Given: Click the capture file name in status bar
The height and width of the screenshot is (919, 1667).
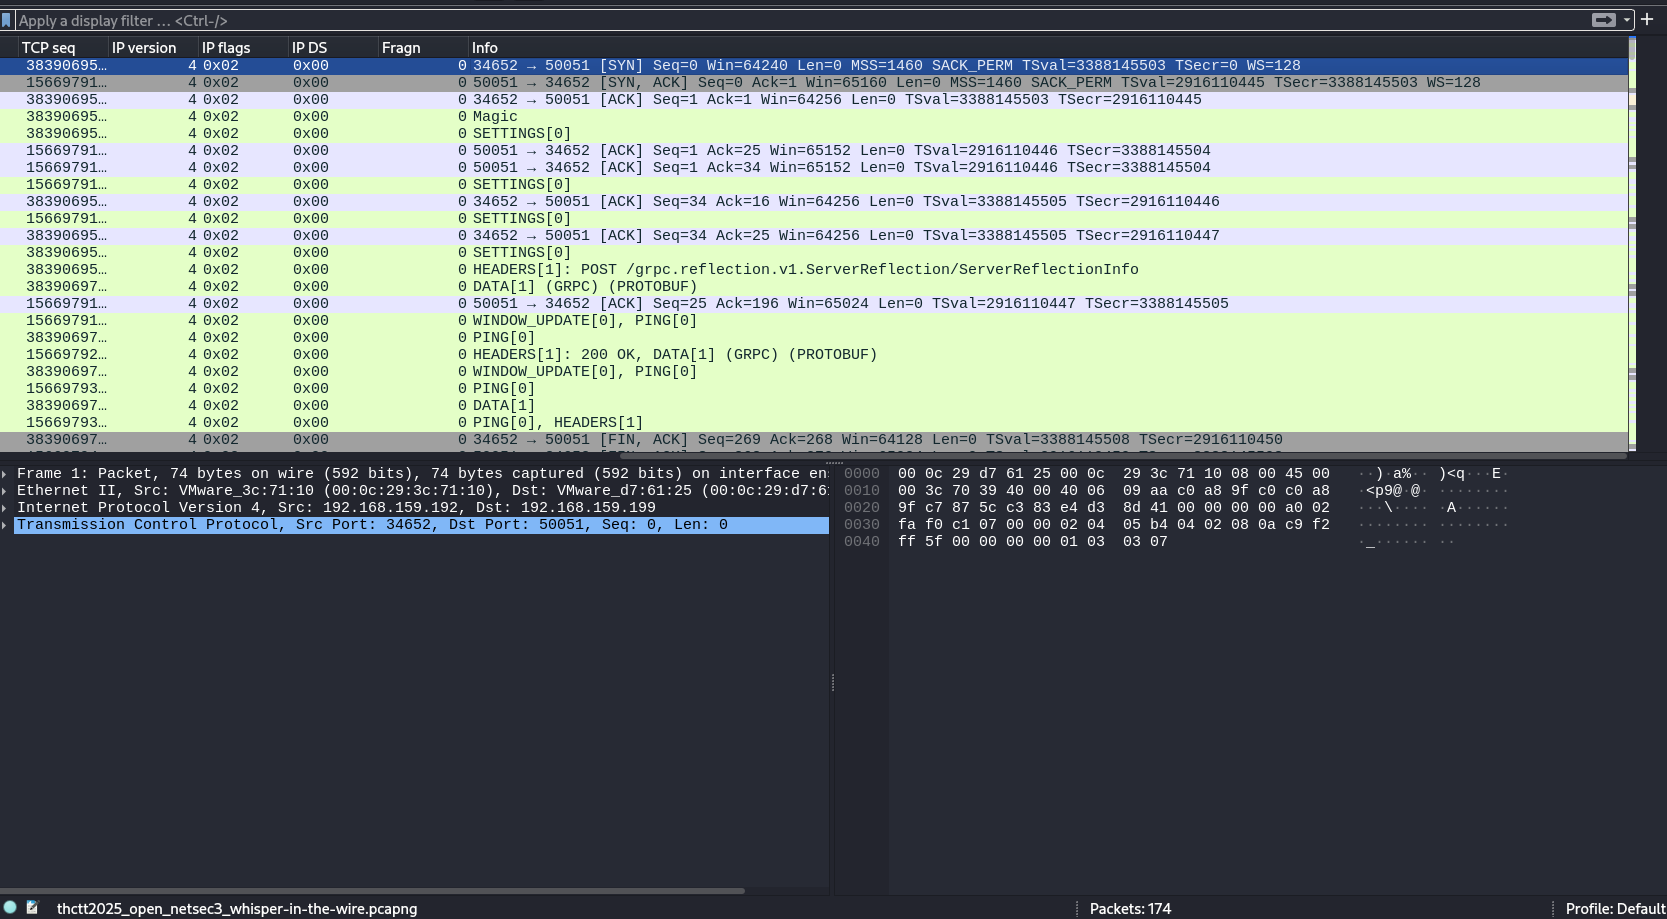Looking at the screenshot, I should pyautogui.click(x=237, y=908).
